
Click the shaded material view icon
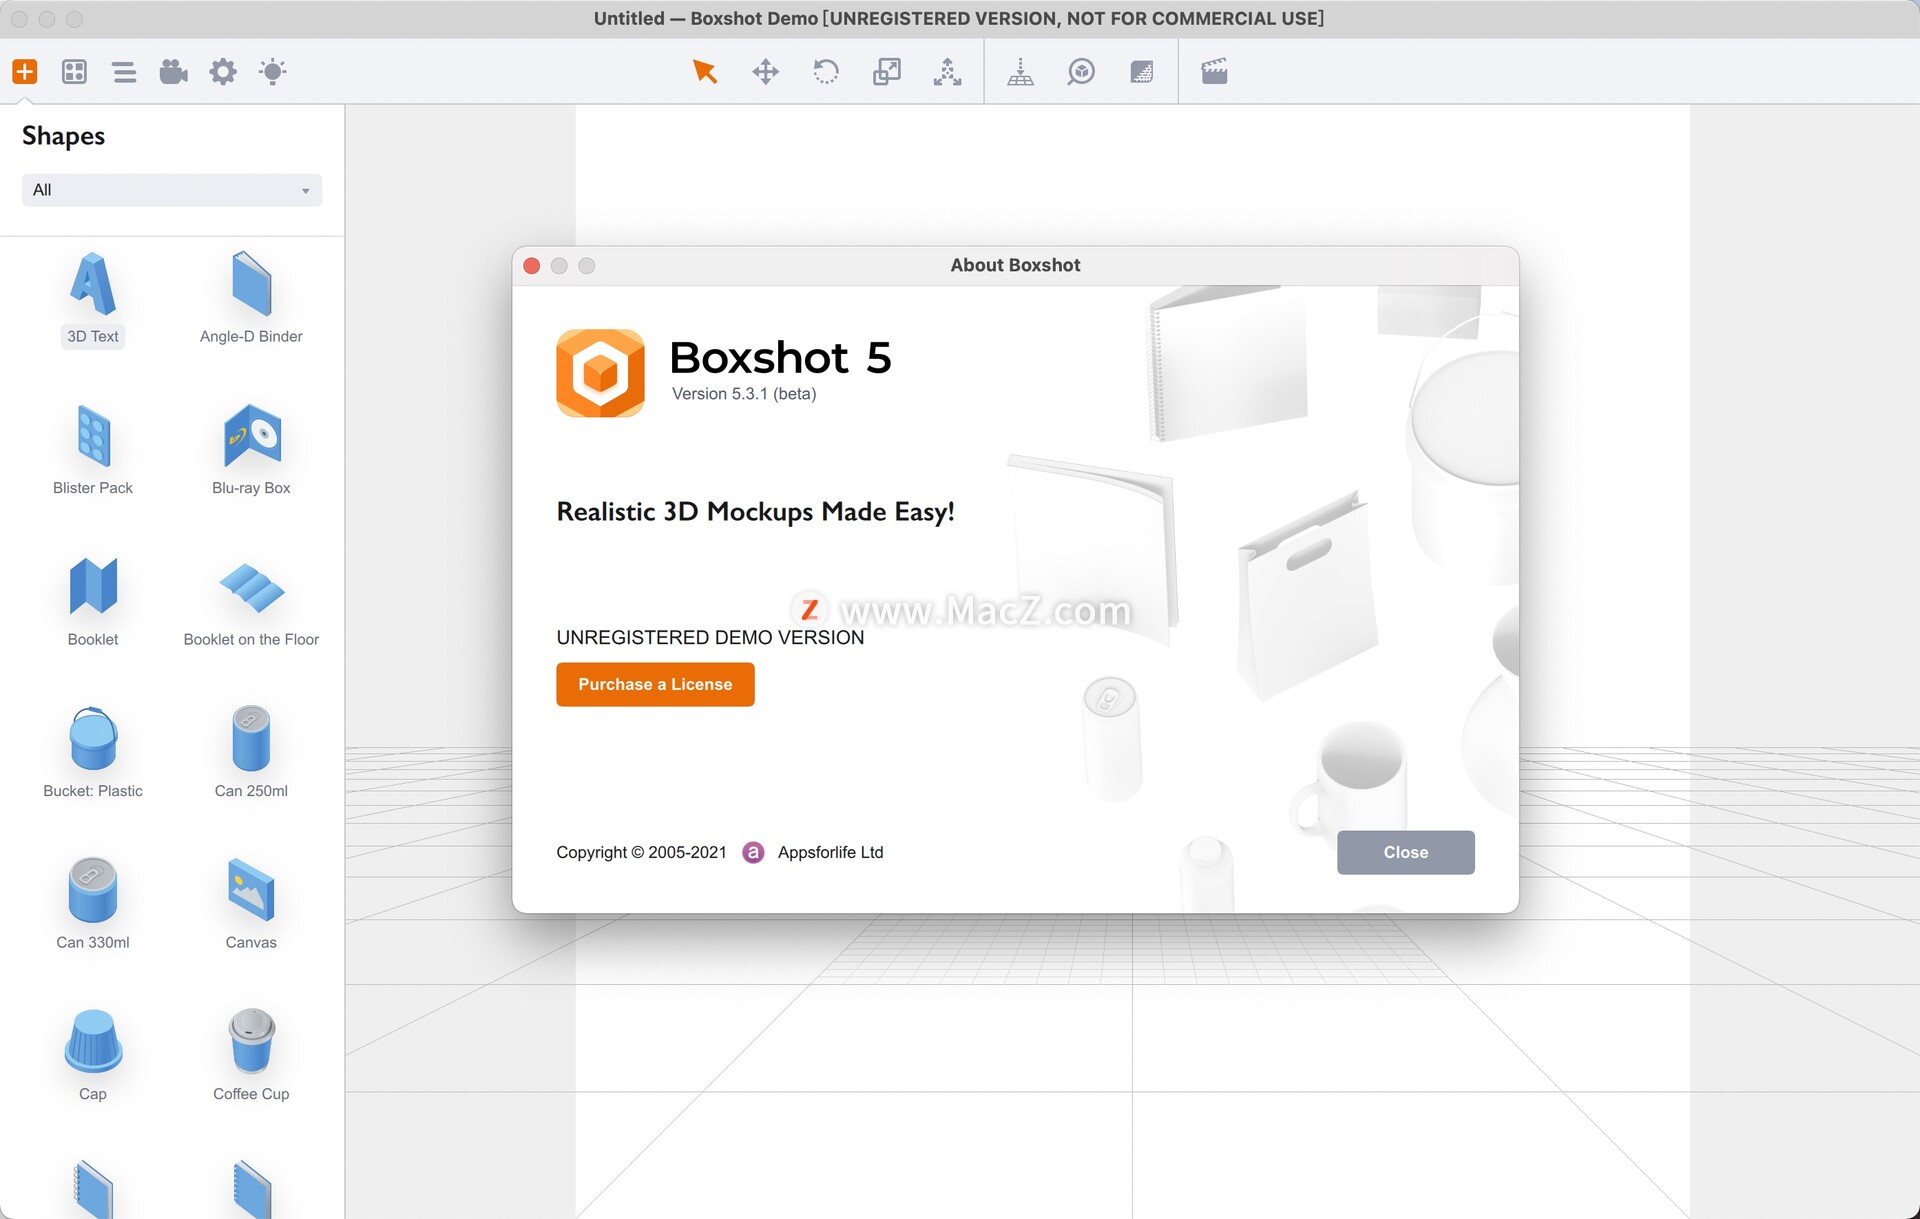[1141, 71]
